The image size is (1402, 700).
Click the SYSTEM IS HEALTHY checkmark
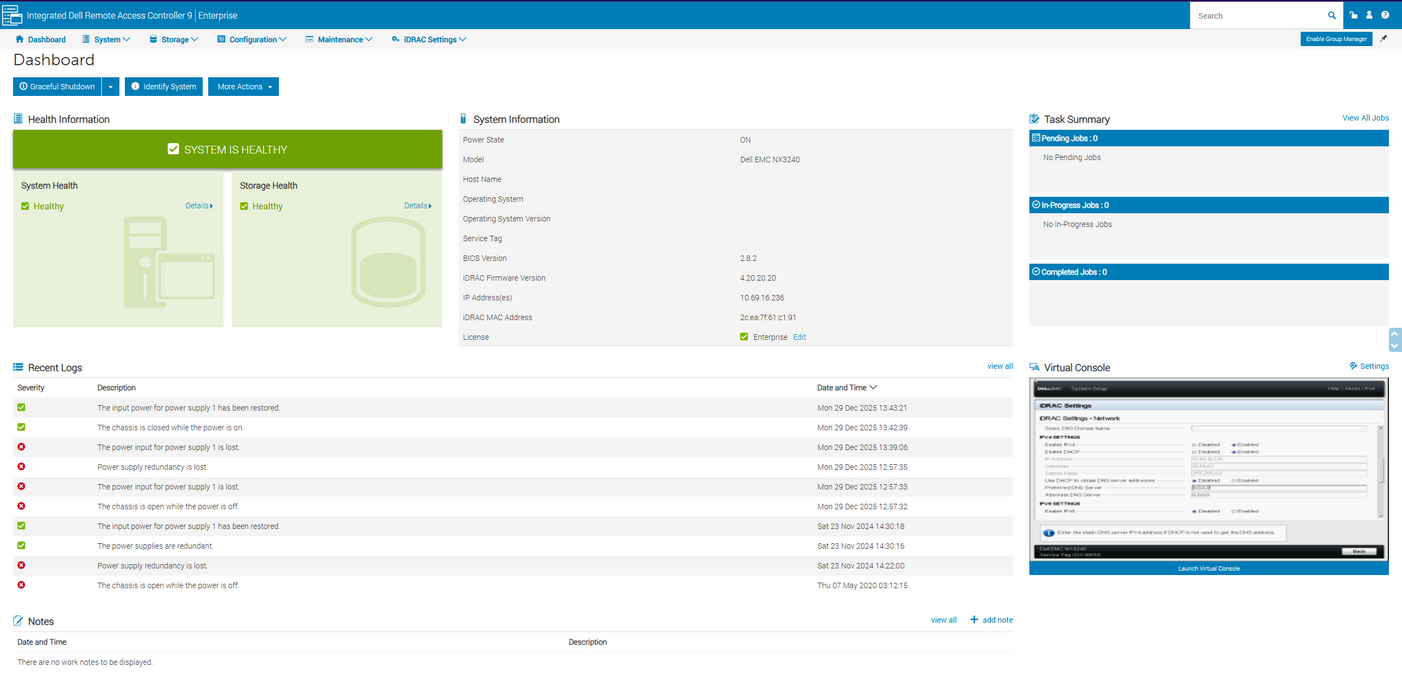click(173, 149)
